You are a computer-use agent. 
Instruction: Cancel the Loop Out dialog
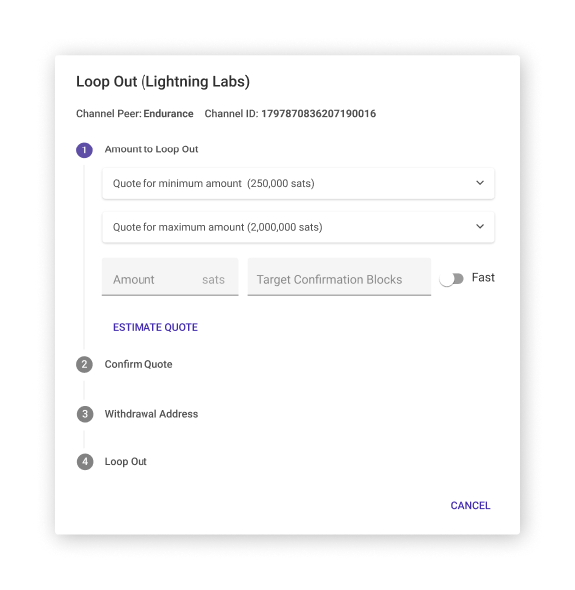click(x=470, y=505)
